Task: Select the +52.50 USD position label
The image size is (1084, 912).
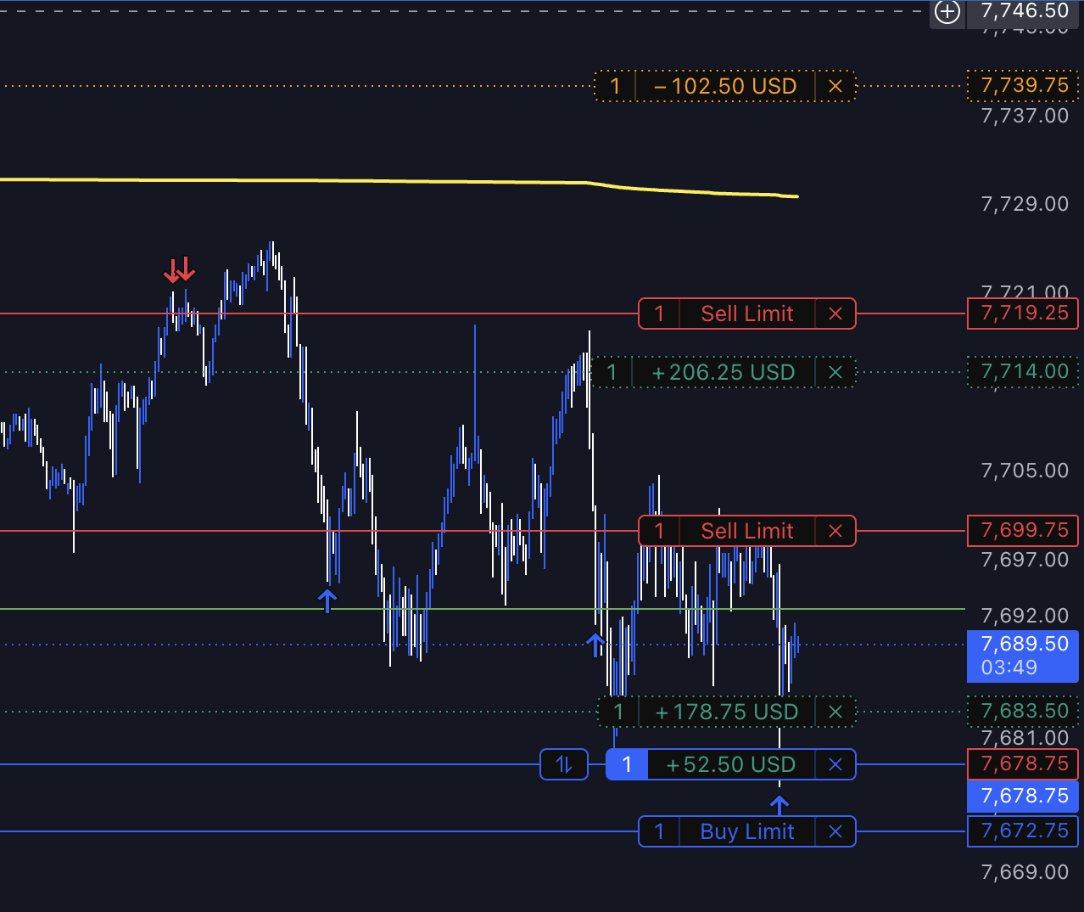Action: tap(731, 765)
